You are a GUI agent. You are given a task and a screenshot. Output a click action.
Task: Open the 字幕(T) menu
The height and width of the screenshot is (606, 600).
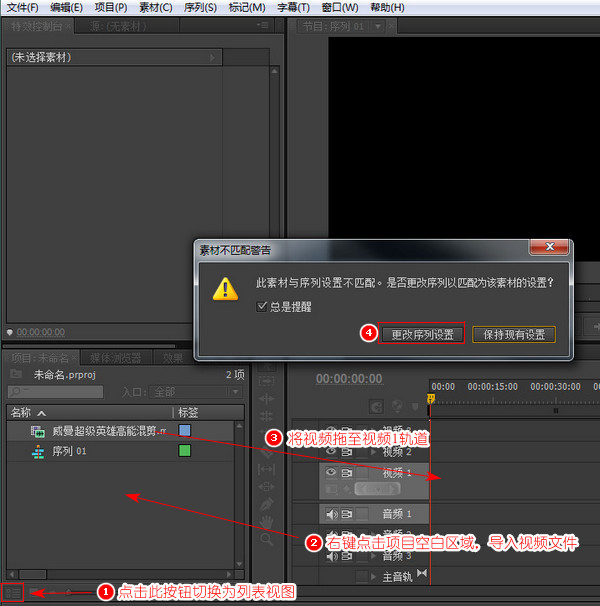pos(293,7)
